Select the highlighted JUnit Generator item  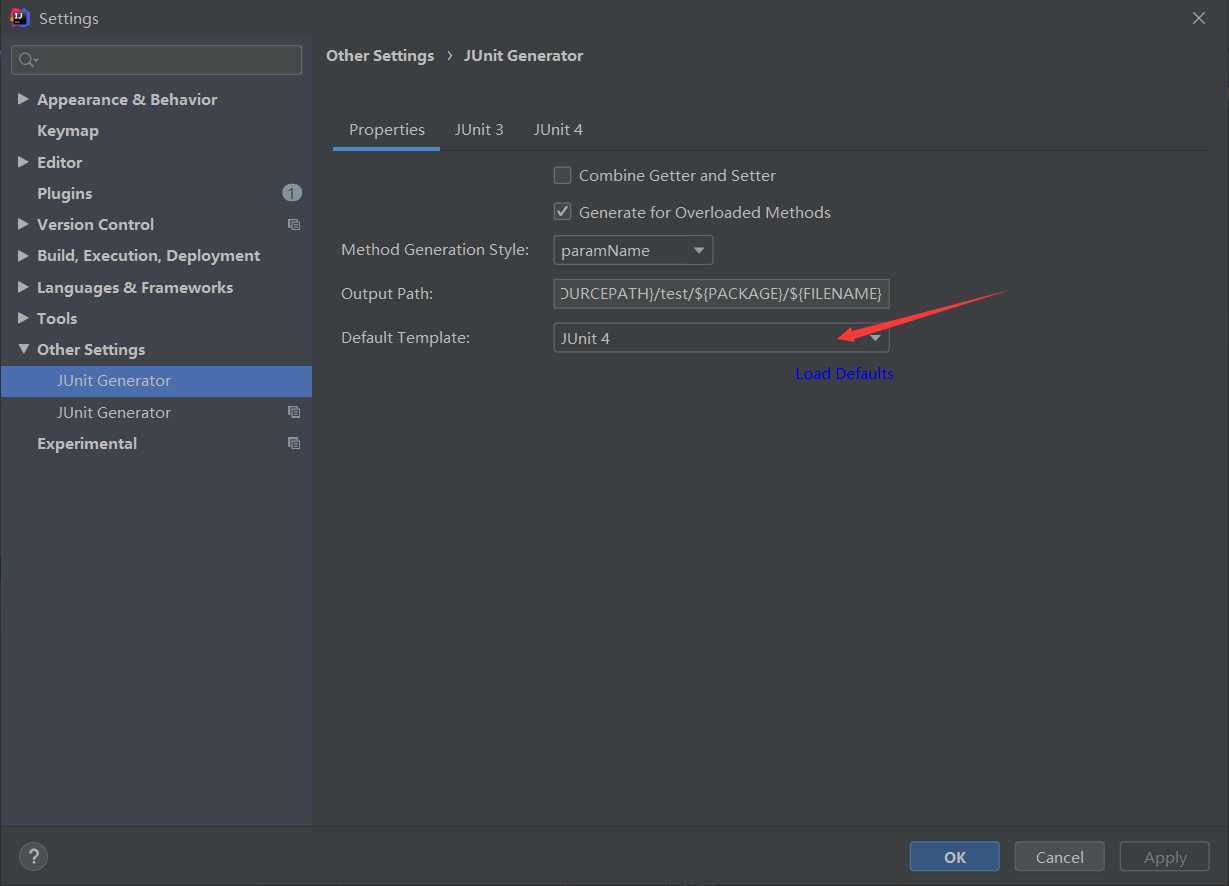coord(156,381)
